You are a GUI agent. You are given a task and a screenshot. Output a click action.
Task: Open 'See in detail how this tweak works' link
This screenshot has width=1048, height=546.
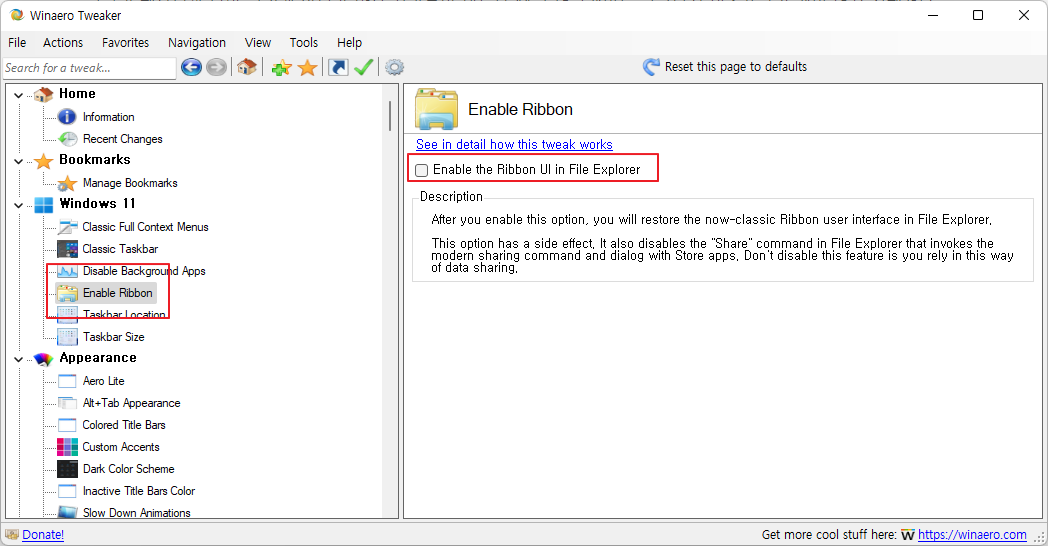[514, 144]
